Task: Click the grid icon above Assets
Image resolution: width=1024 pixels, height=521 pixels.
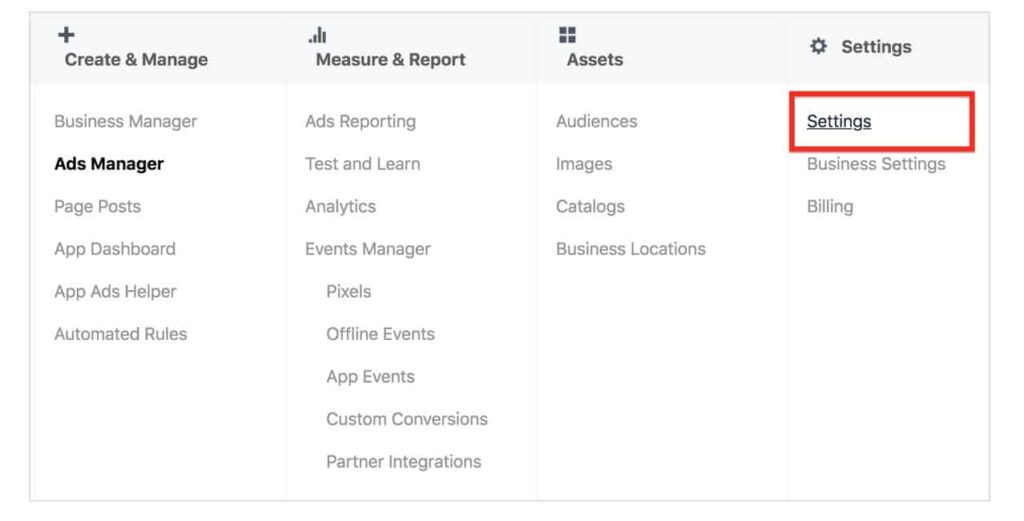Action: [568, 35]
